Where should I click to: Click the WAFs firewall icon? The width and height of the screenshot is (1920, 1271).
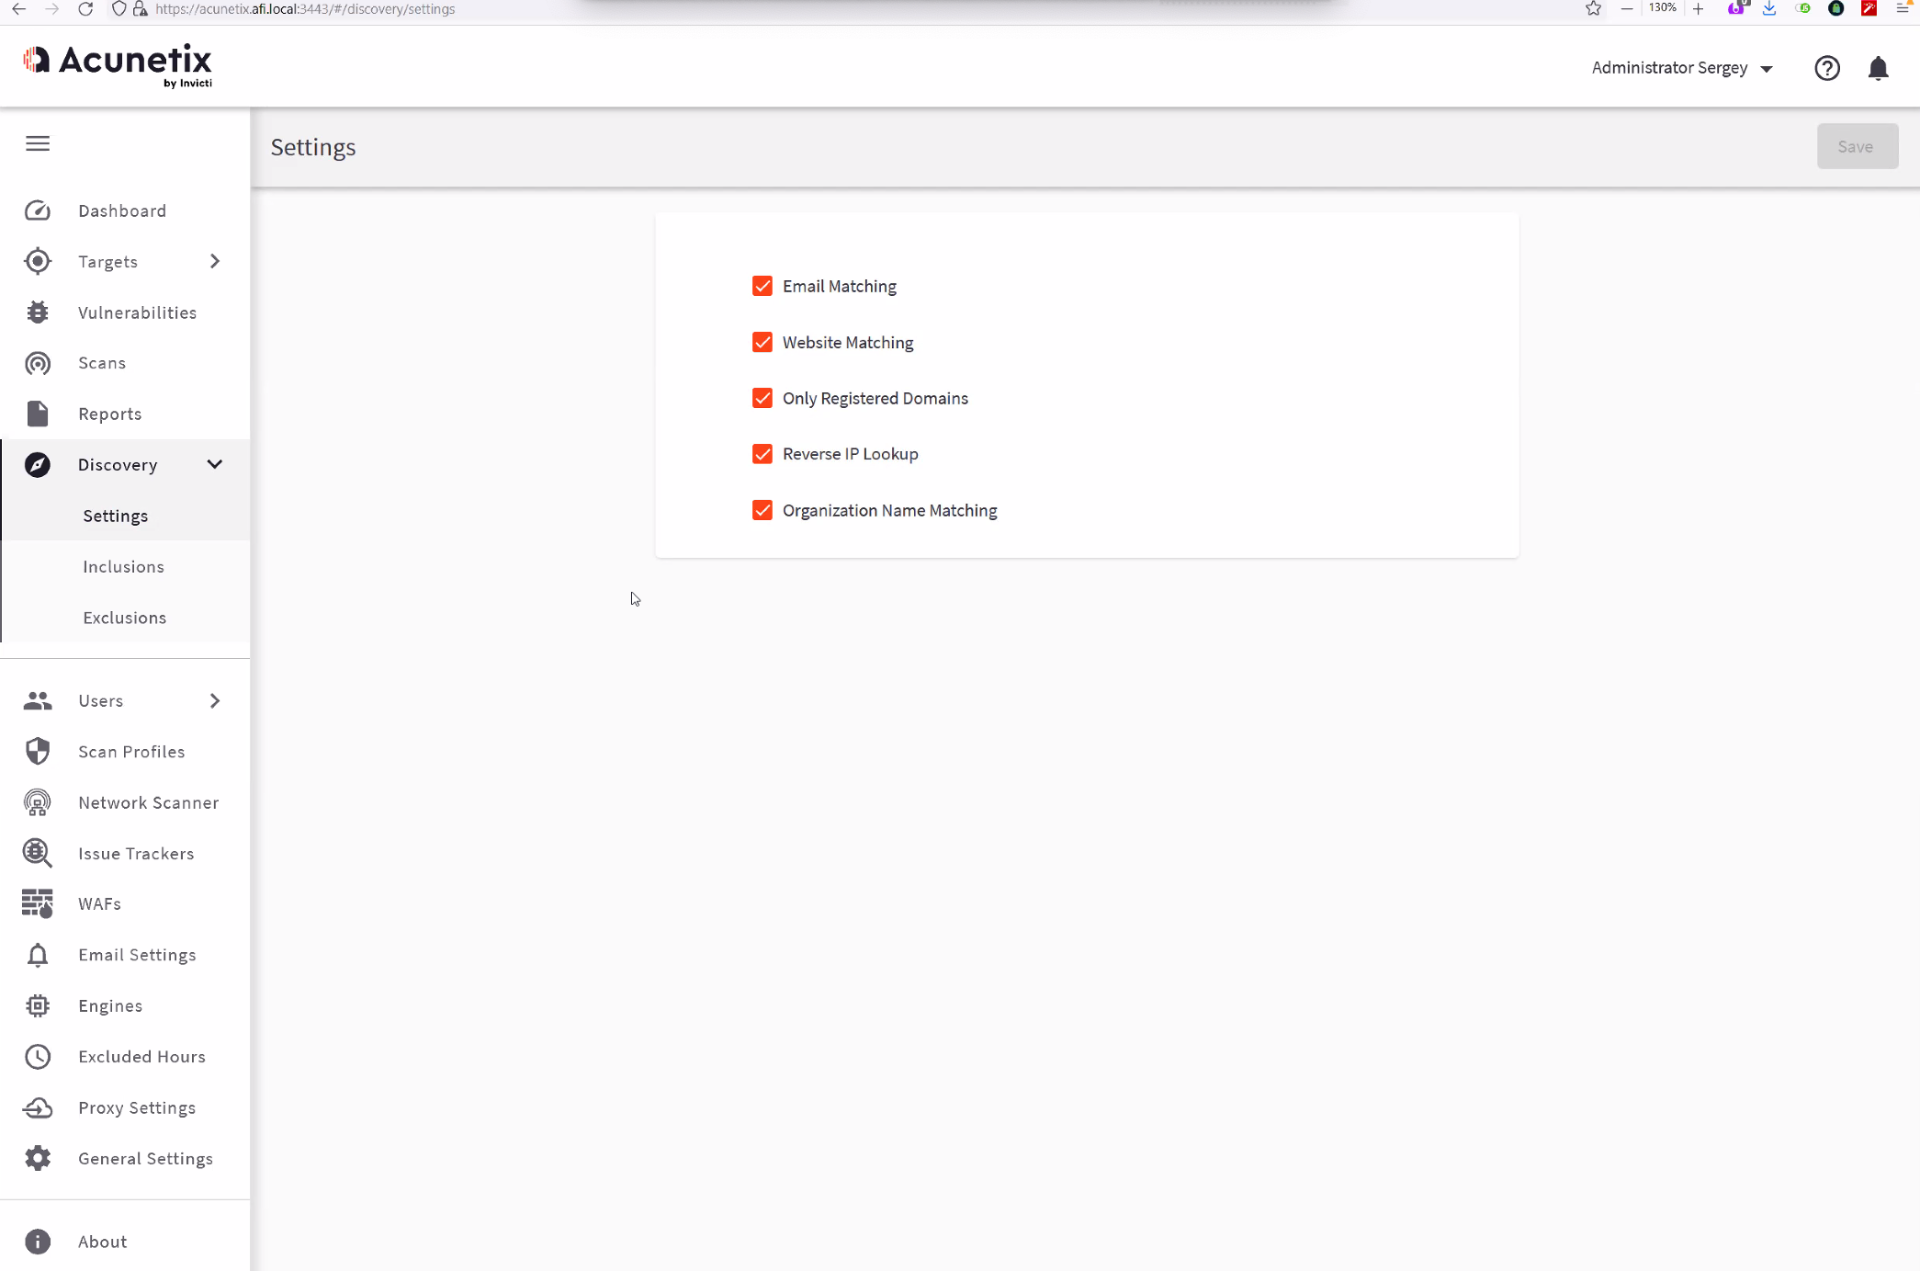tap(38, 904)
